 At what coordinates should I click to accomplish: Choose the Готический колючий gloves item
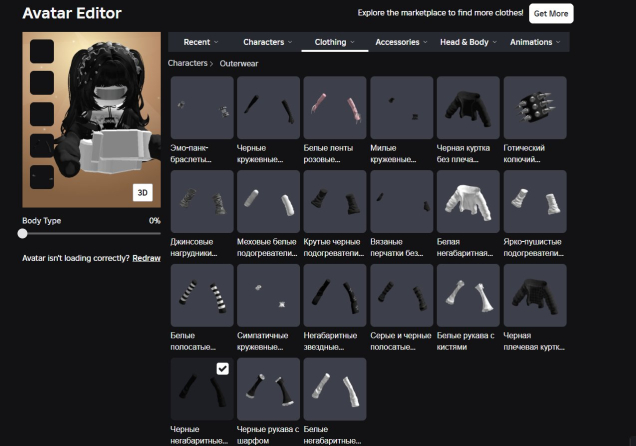(535, 107)
